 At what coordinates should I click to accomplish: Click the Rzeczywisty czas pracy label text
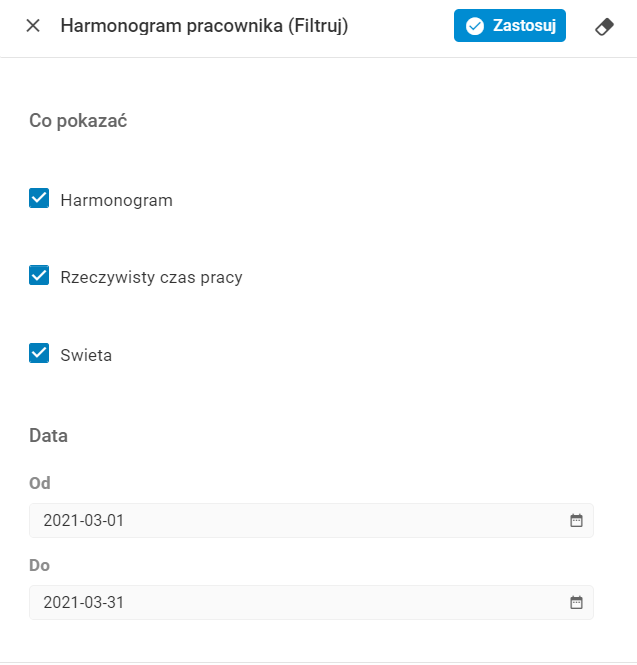tap(151, 277)
